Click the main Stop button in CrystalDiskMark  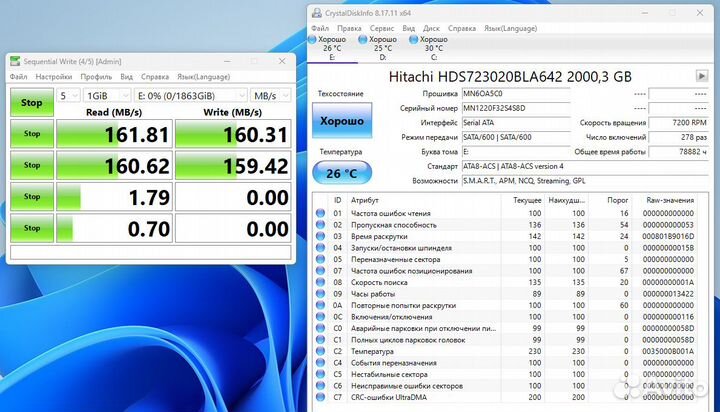click(32, 102)
